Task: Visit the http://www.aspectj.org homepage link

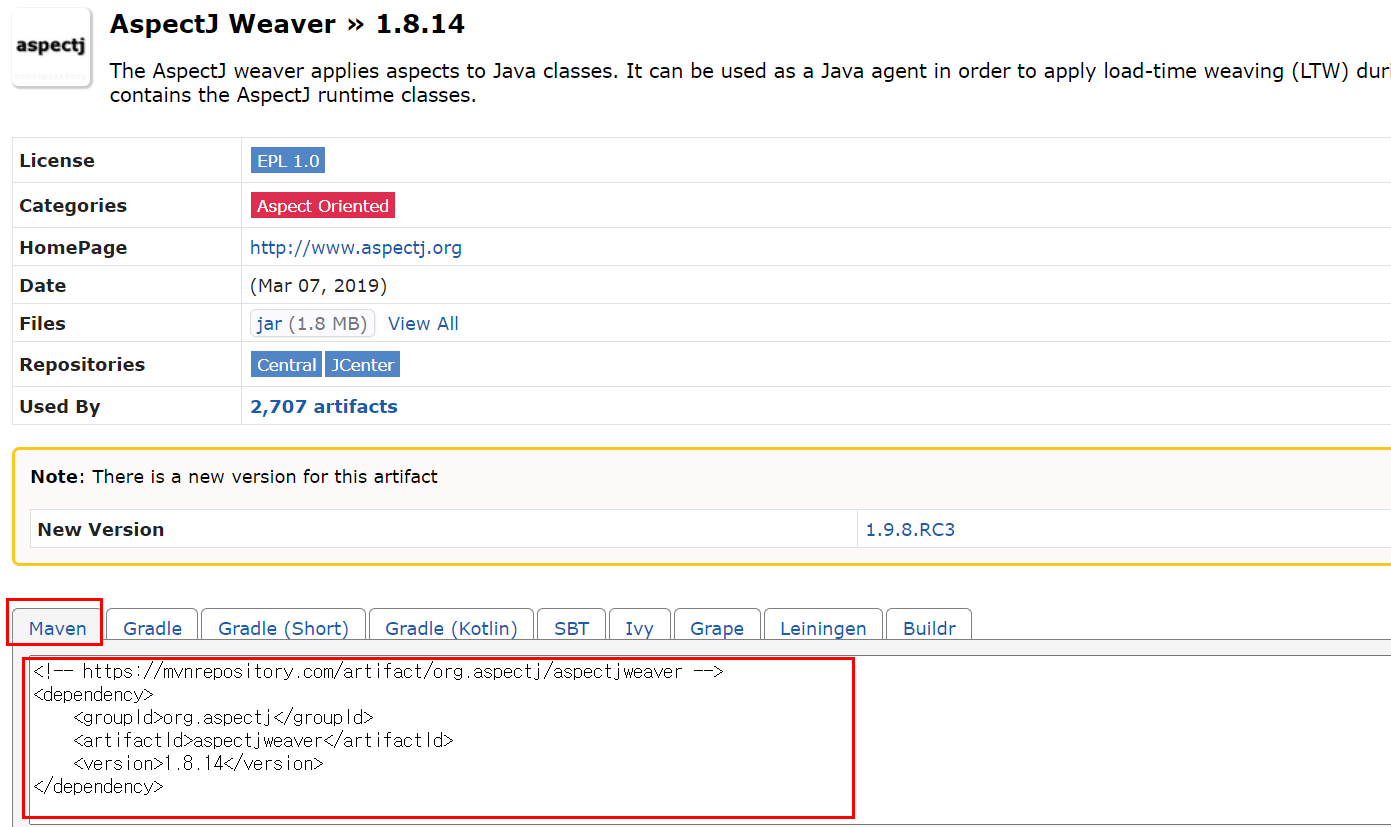Action: 356,248
